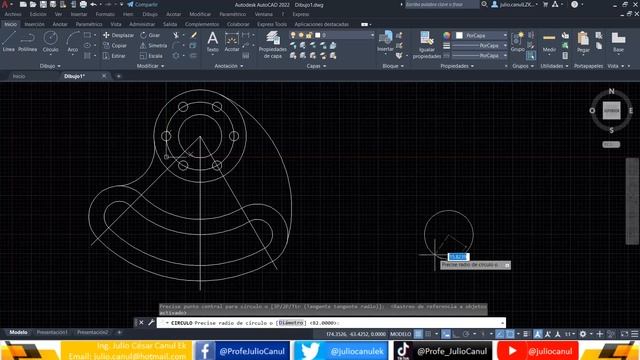
Task: Open the Formato menu
Action: point(105,14)
